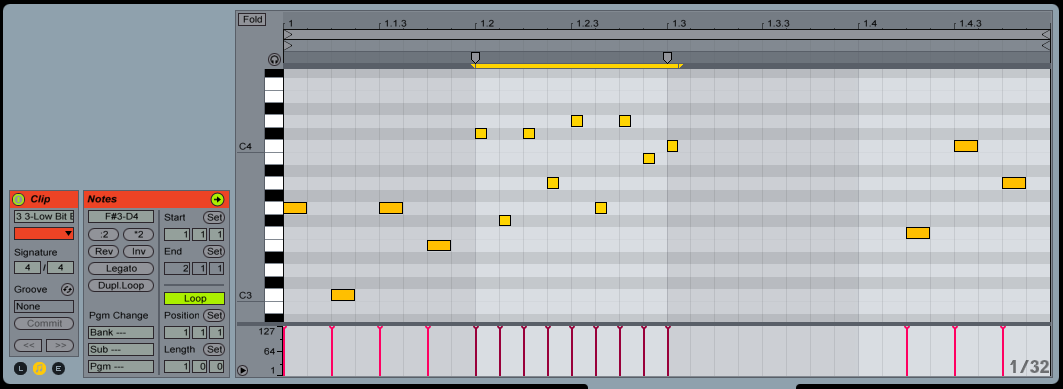Click the C3 piano key

pos(274,295)
